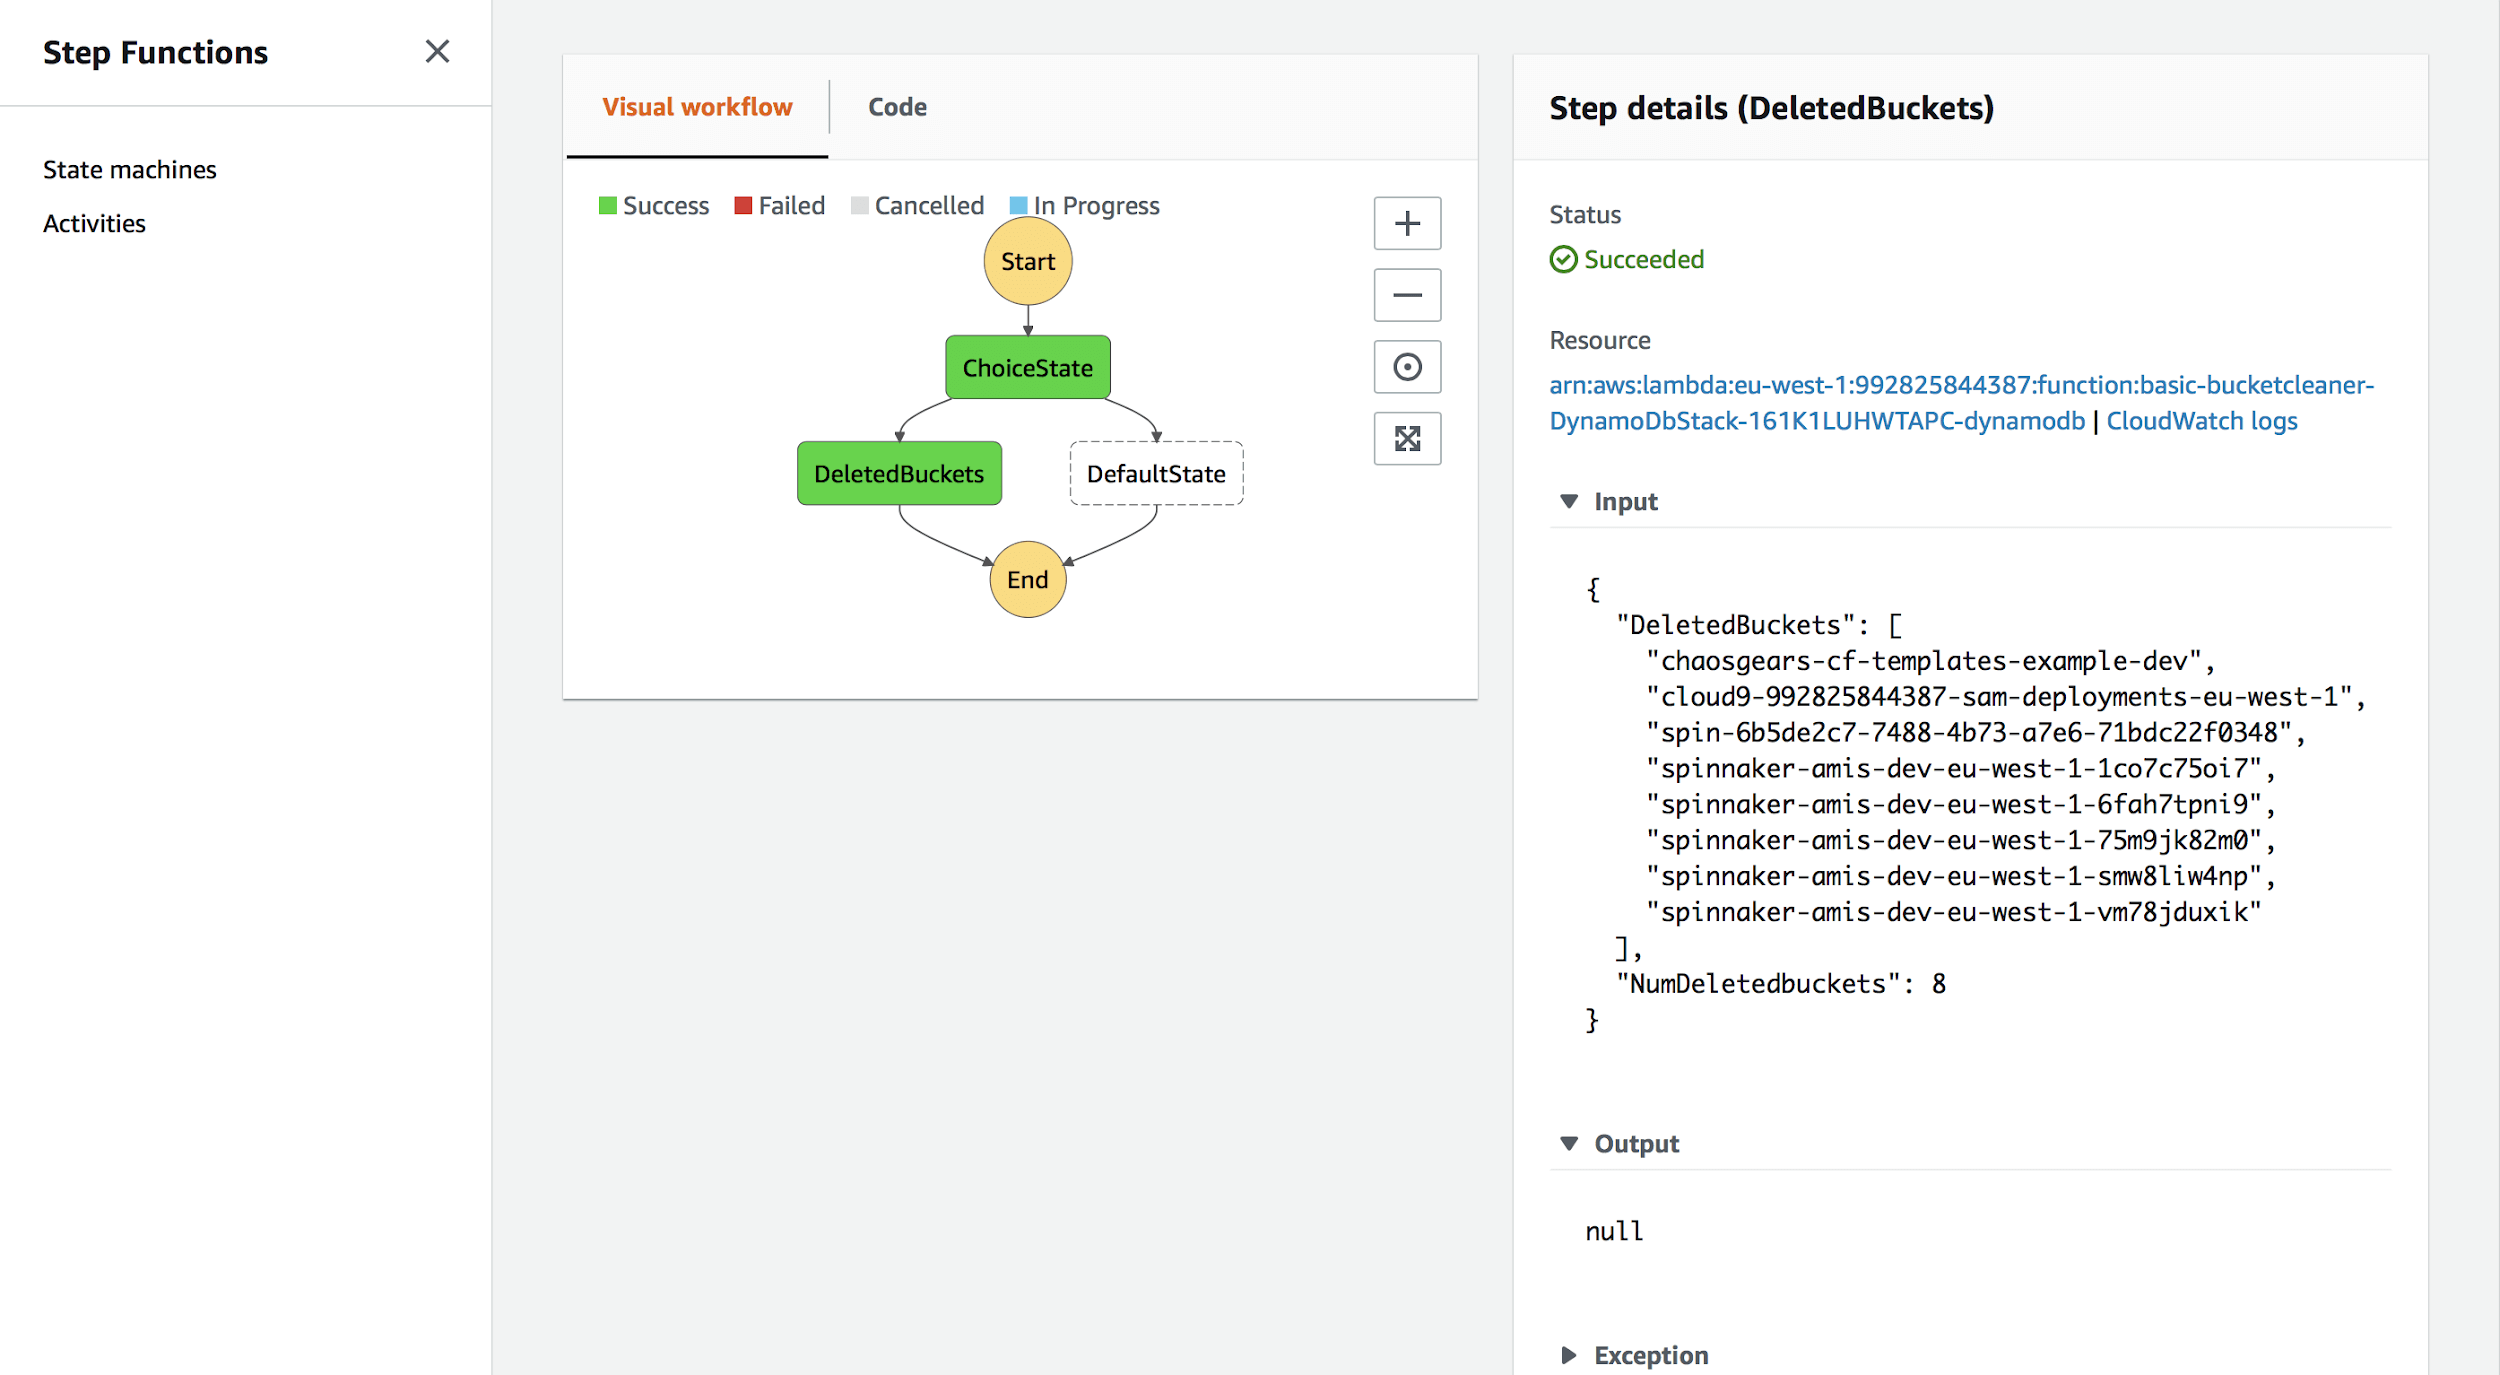The image size is (2500, 1375).
Task: Center the workflow graph view
Action: 1406,367
